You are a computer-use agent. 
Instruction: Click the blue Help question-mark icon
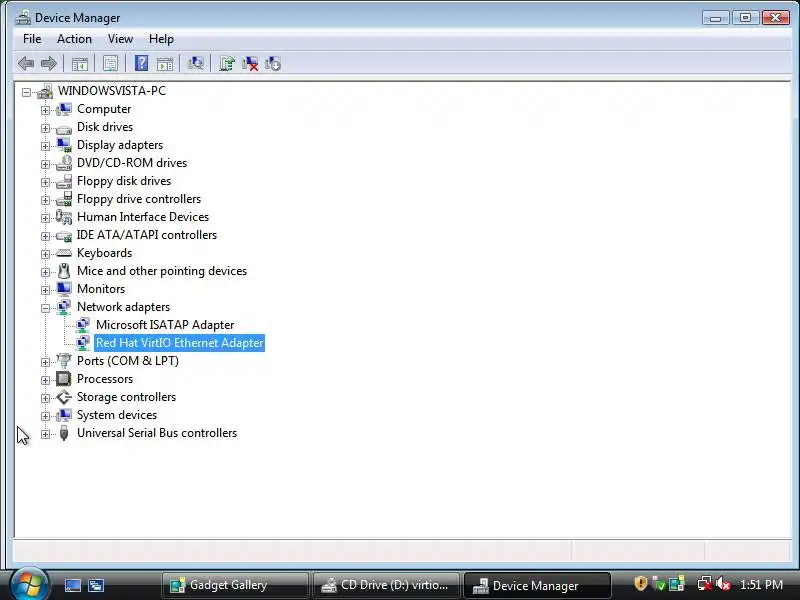(141, 63)
